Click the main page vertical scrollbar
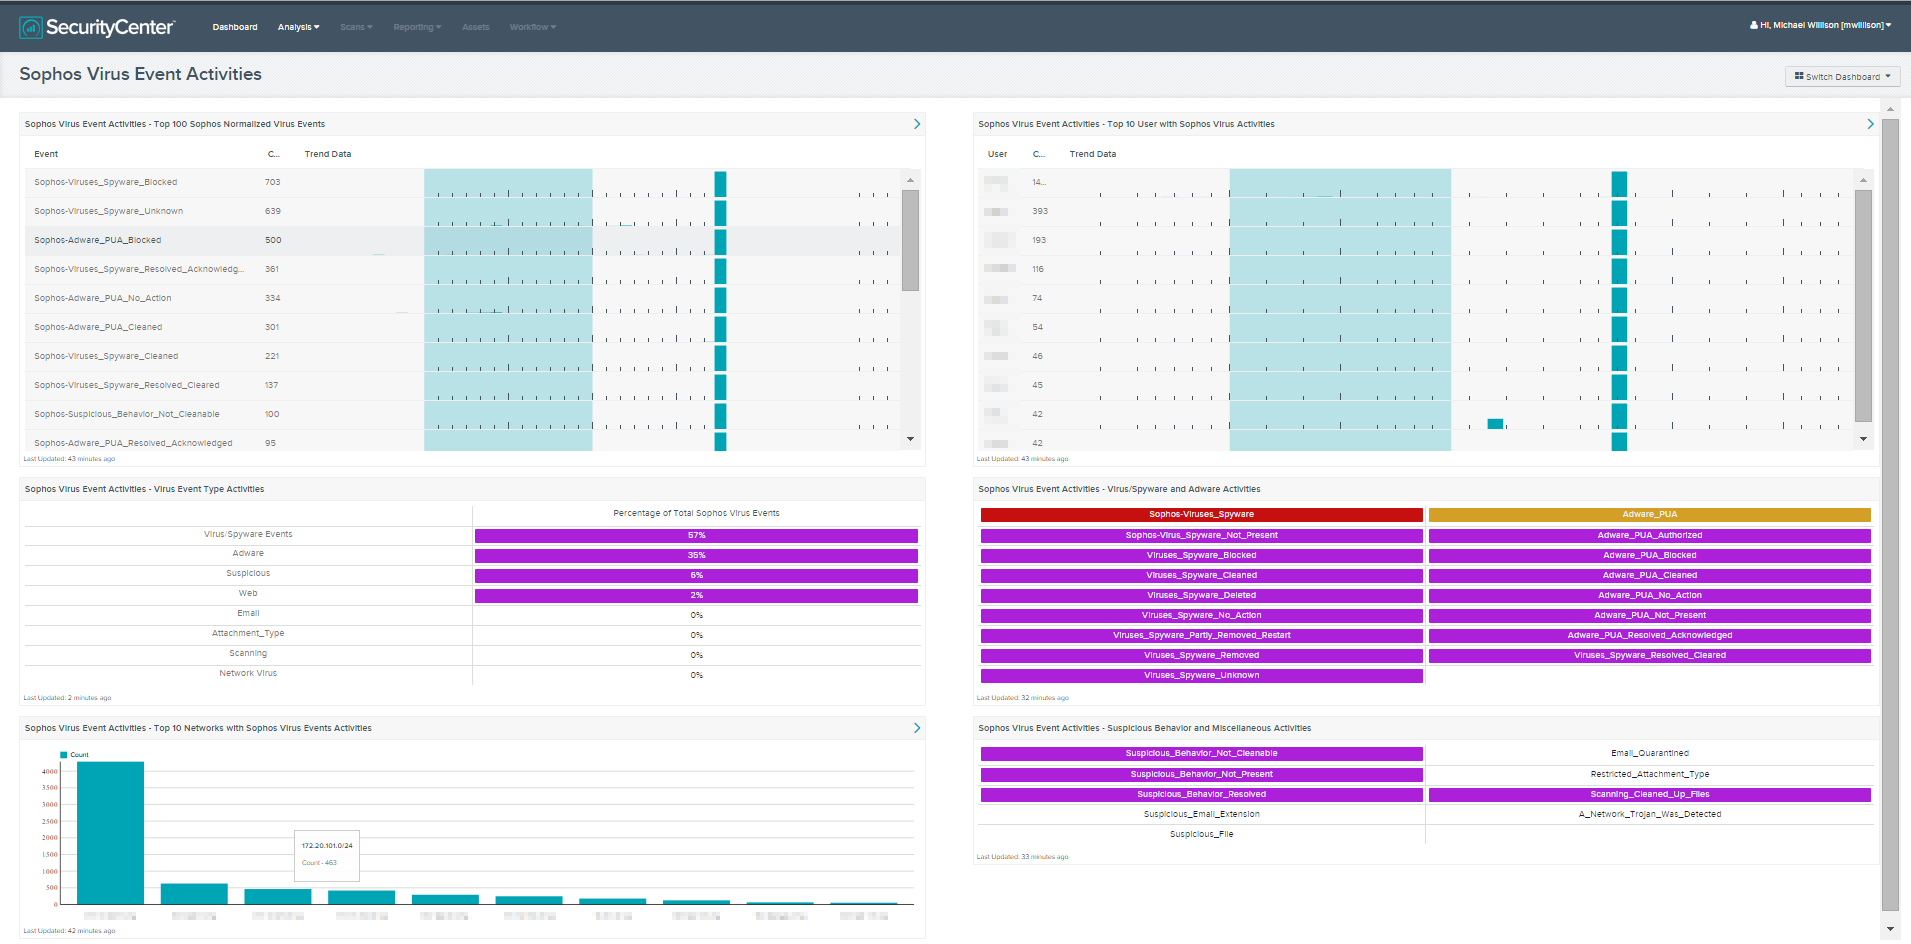The image size is (1911, 944). (x=1890, y=515)
